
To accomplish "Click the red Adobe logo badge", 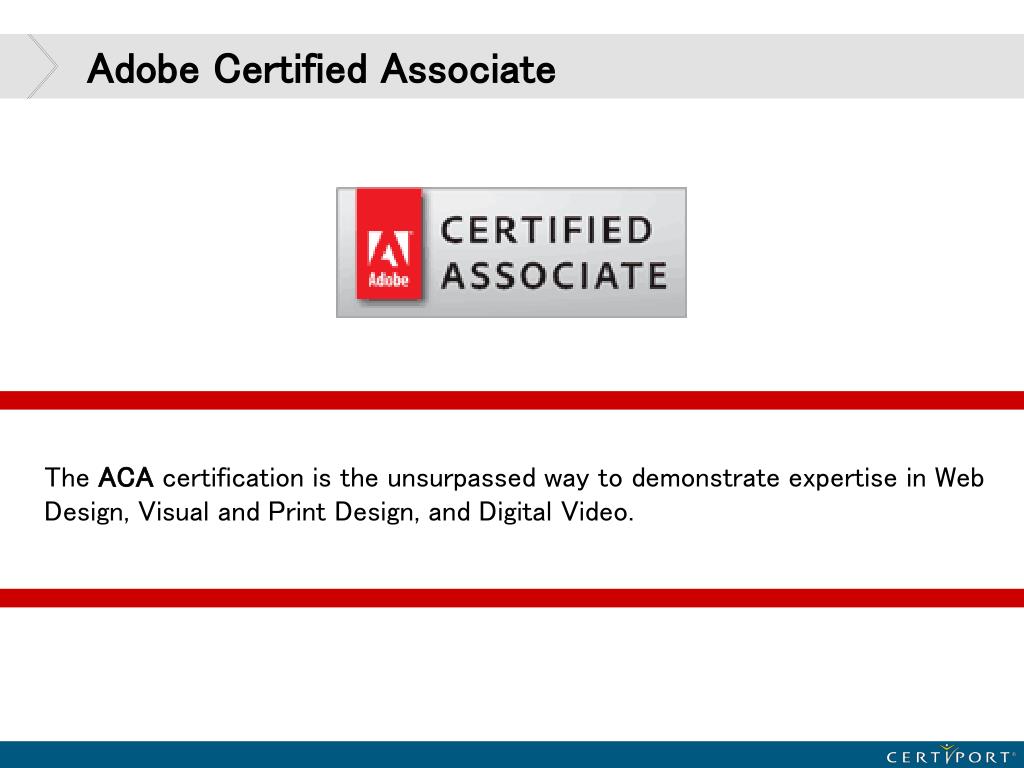I will pyautogui.click(x=389, y=244).
